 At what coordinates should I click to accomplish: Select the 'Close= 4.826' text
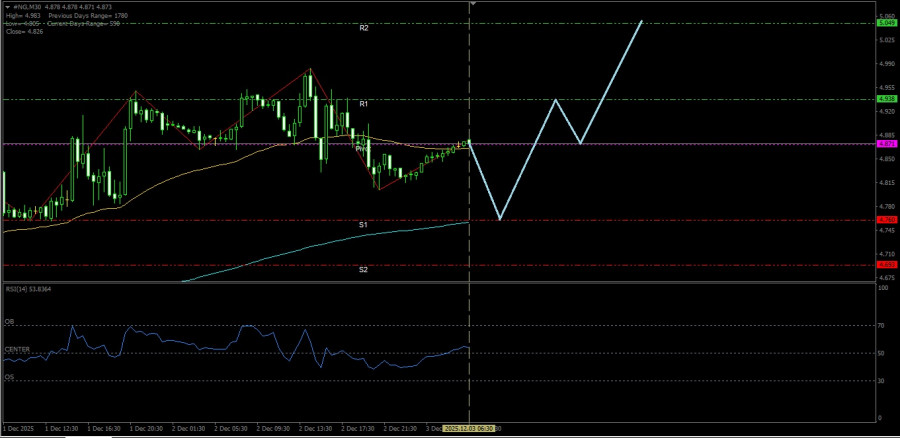[24, 32]
